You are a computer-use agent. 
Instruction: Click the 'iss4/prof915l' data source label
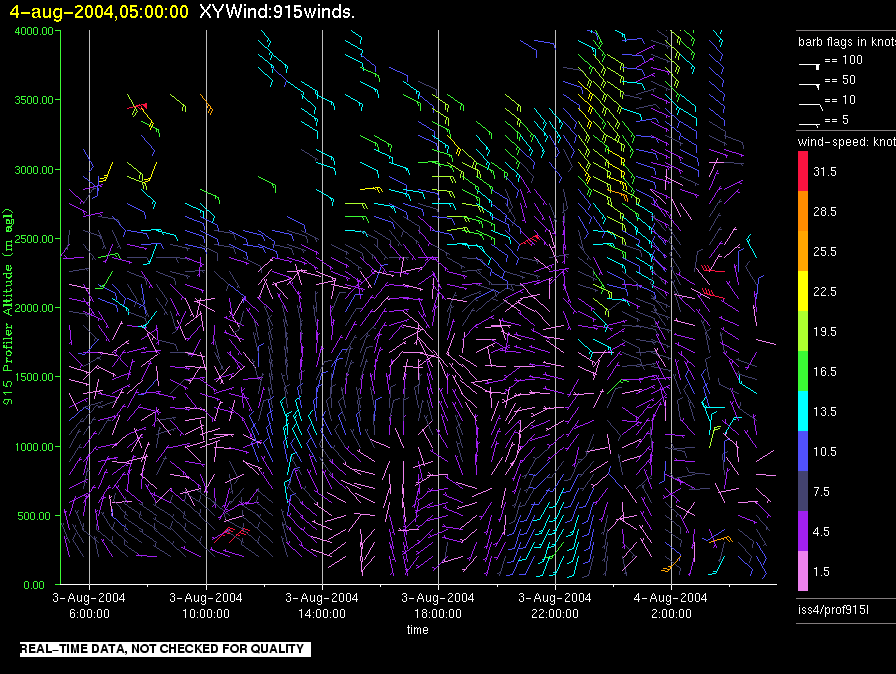(x=833, y=610)
